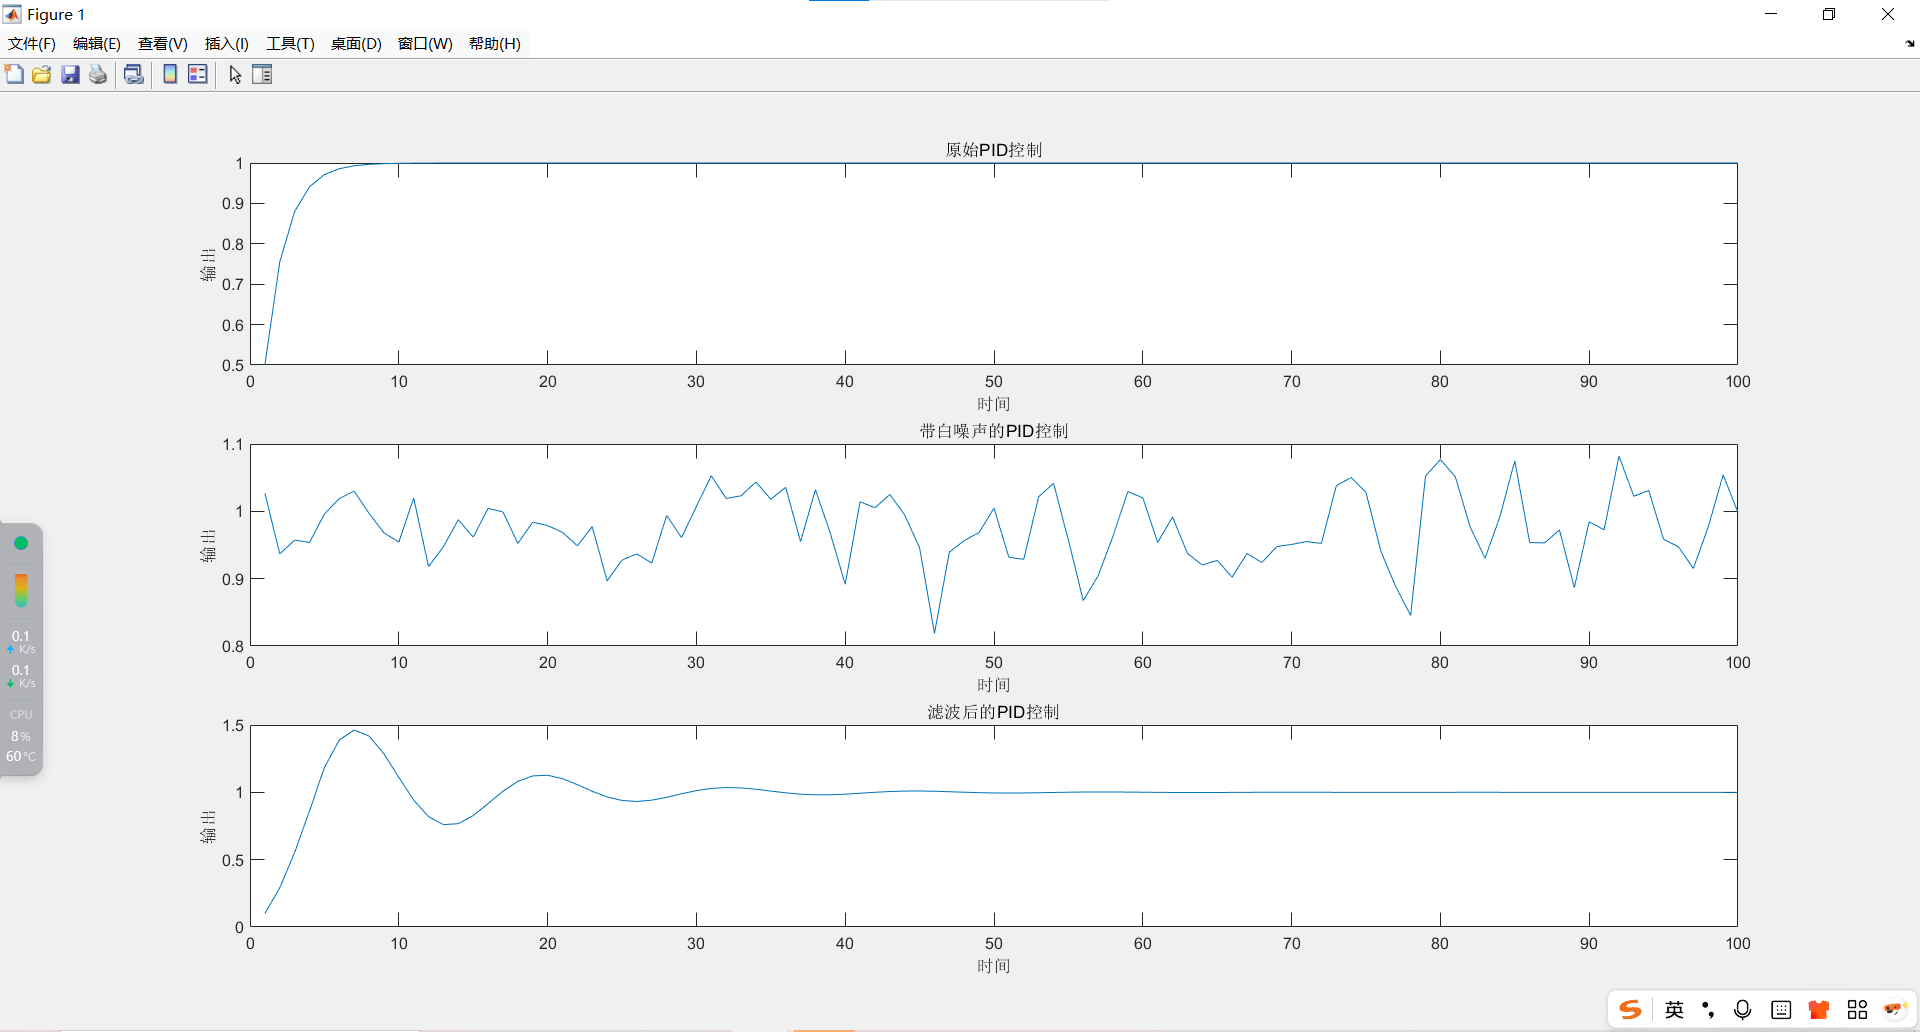Toggle Chinese punctuation mode

[x=1707, y=1010]
